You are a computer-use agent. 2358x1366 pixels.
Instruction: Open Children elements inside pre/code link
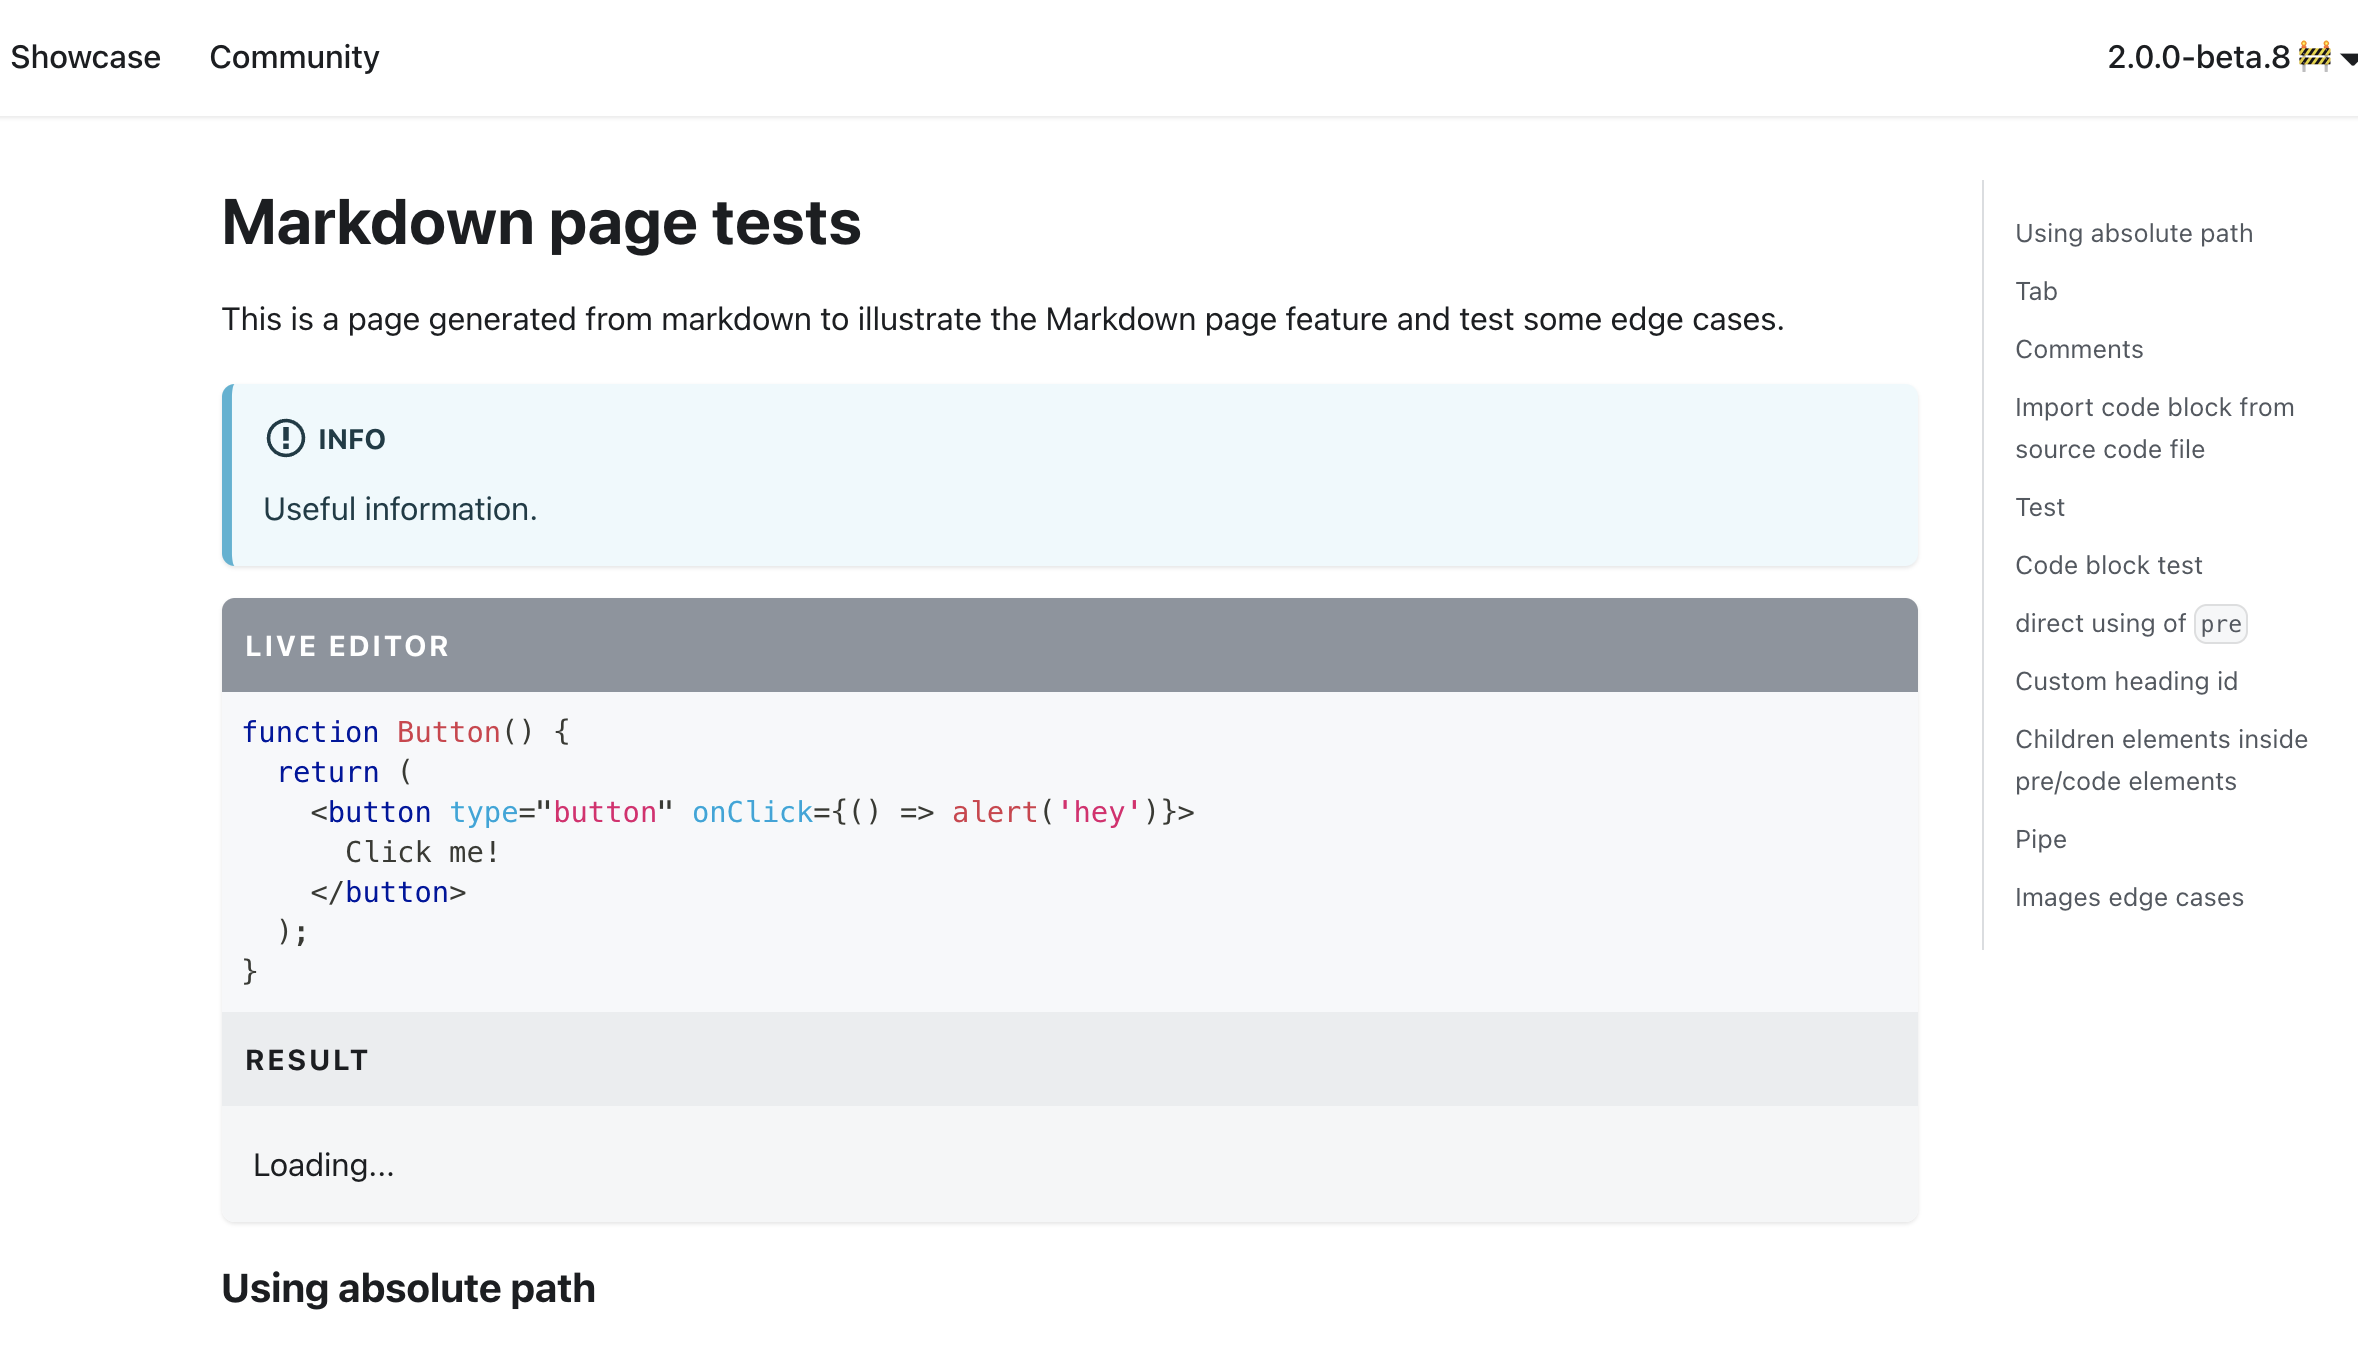(2160, 760)
